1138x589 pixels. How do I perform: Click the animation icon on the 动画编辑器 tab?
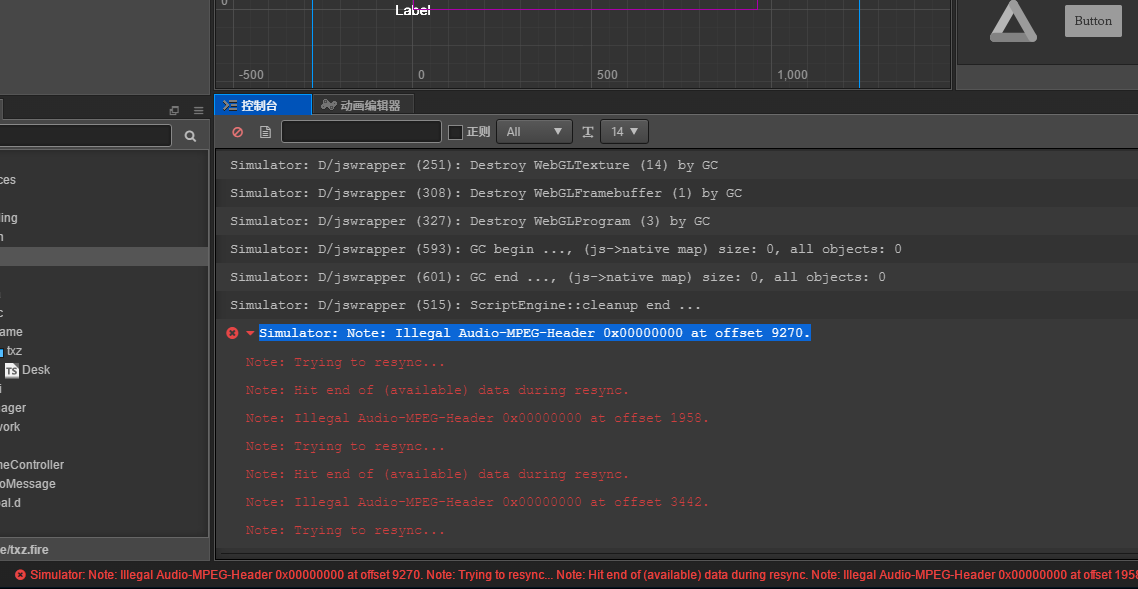click(329, 105)
